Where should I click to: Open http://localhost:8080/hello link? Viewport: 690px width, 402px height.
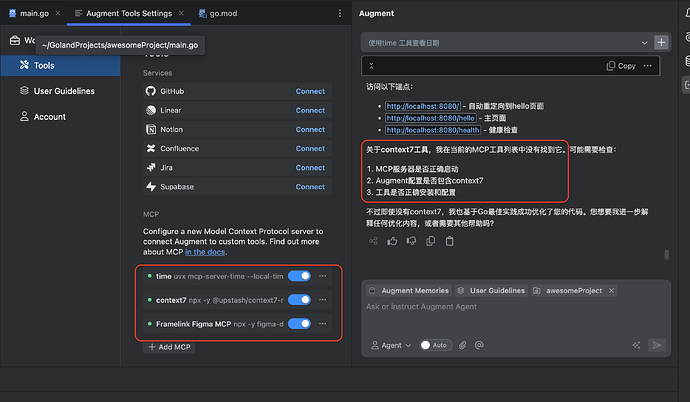point(430,118)
